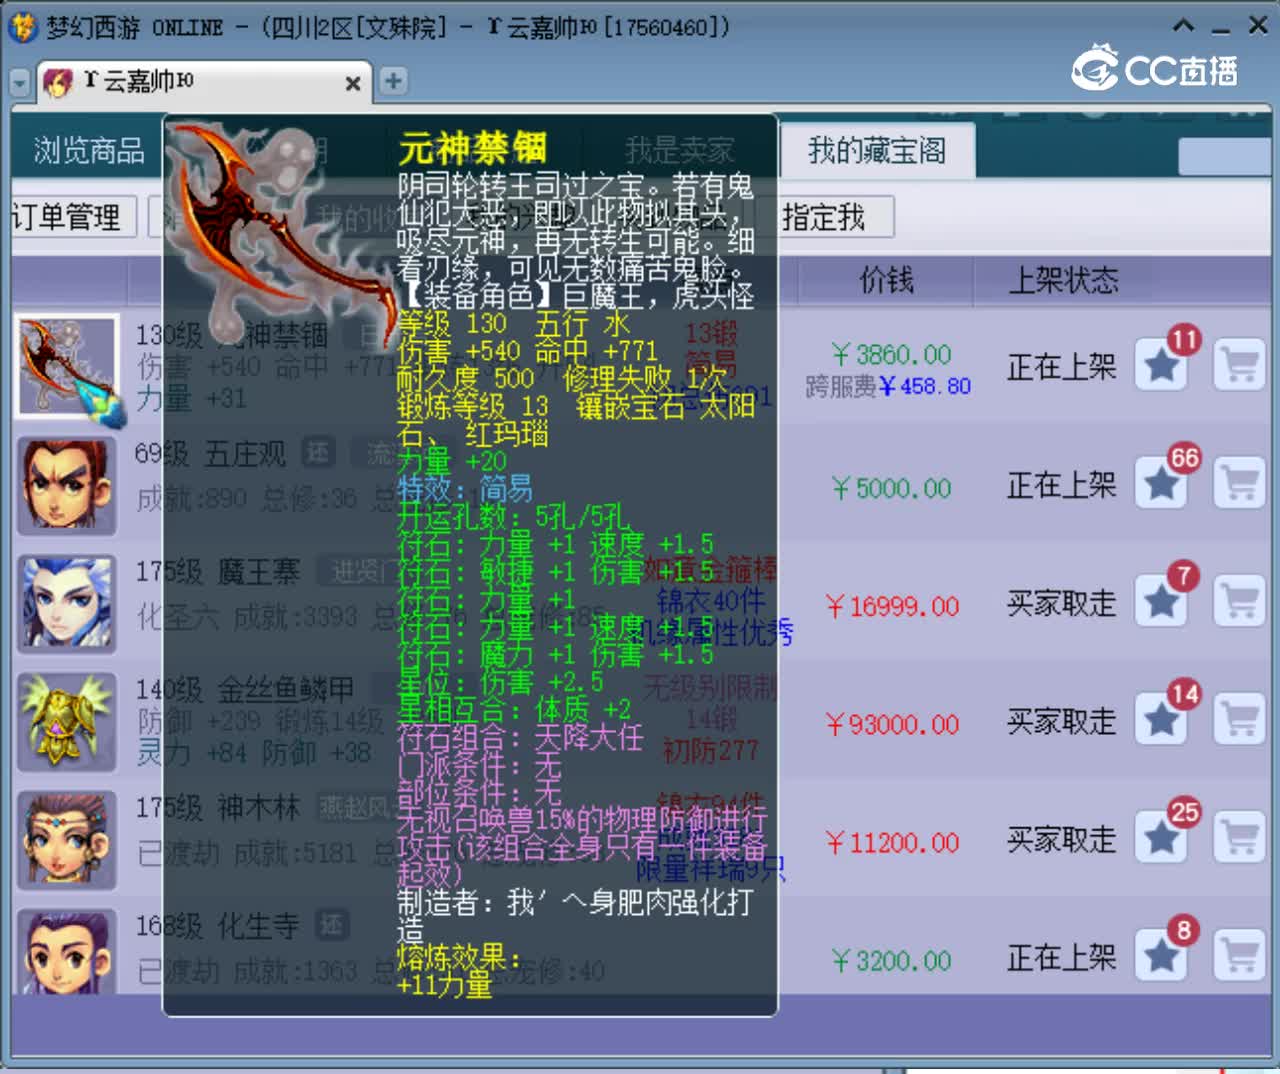Image resolution: width=1280 pixels, height=1074 pixels.
Task: Favorite the ¥11200.00 神木林 listing
Action: pyautogui.click(x=1161, y=837)
